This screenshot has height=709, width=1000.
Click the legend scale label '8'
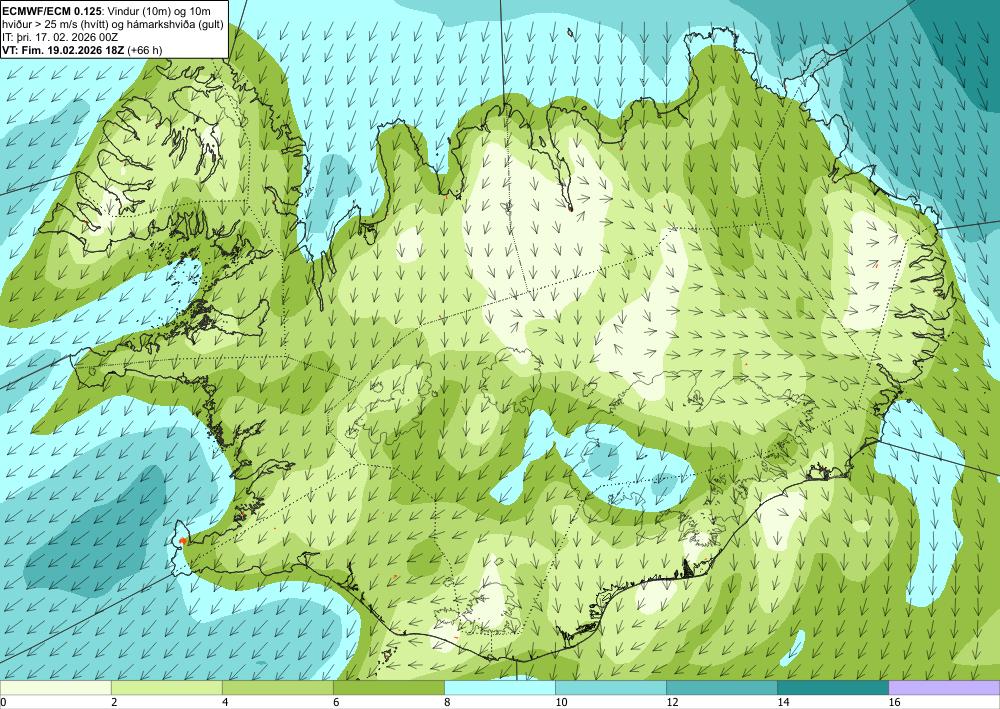tap(448, 702)
